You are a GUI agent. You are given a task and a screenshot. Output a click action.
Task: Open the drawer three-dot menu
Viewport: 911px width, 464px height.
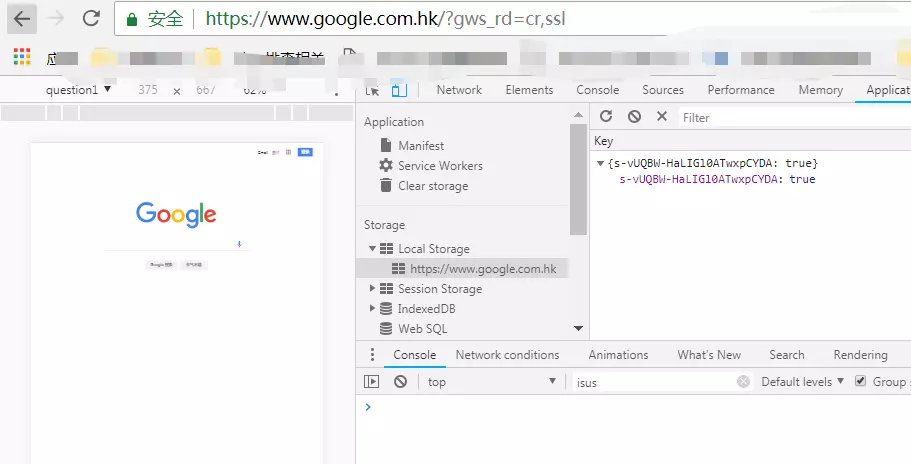[372, 355]
